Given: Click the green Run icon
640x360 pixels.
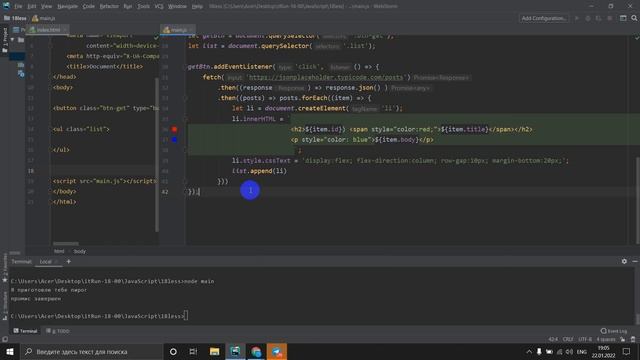Looking at the screenshot, I should click(x=577, y=18).
